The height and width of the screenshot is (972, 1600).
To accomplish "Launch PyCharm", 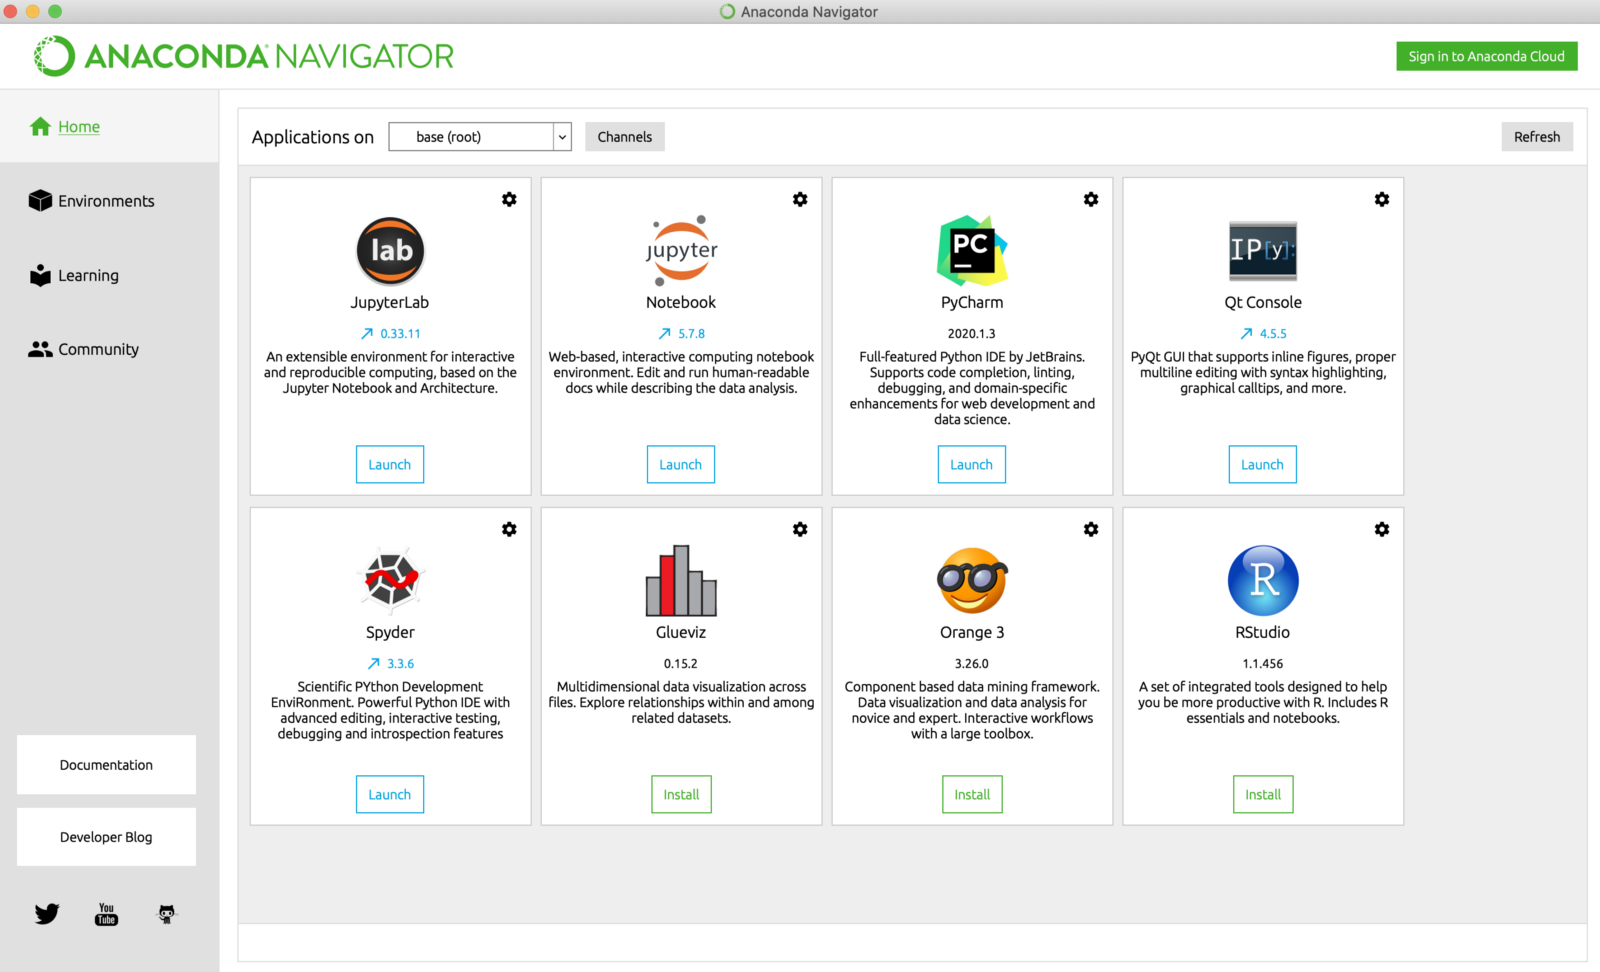I will click(972, 465).
